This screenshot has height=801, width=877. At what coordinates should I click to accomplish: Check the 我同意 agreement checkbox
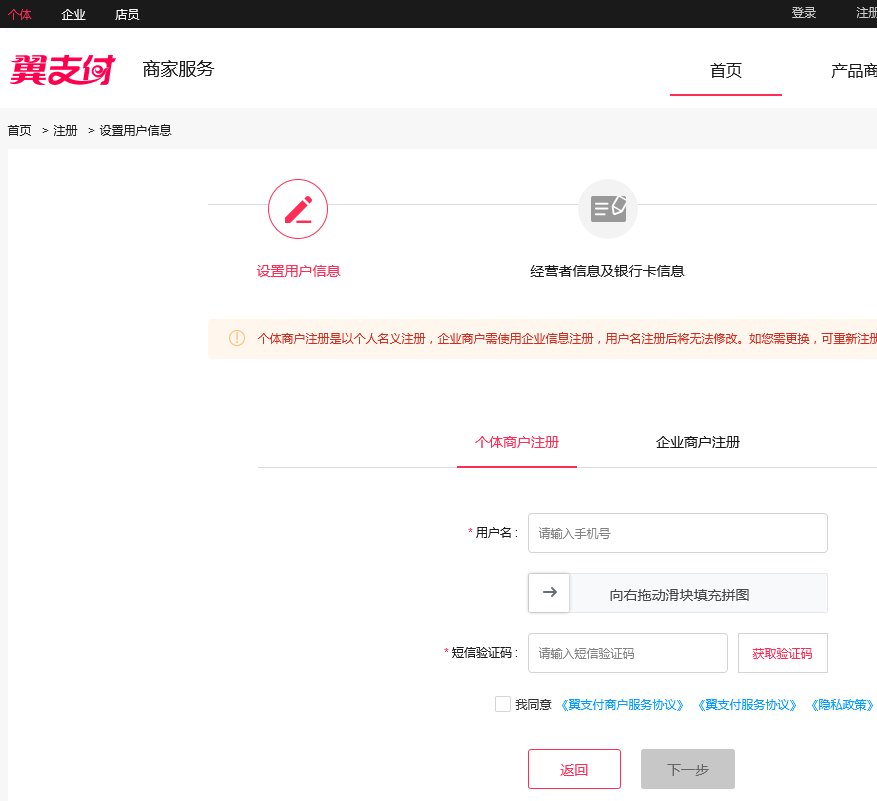point(503,704)
